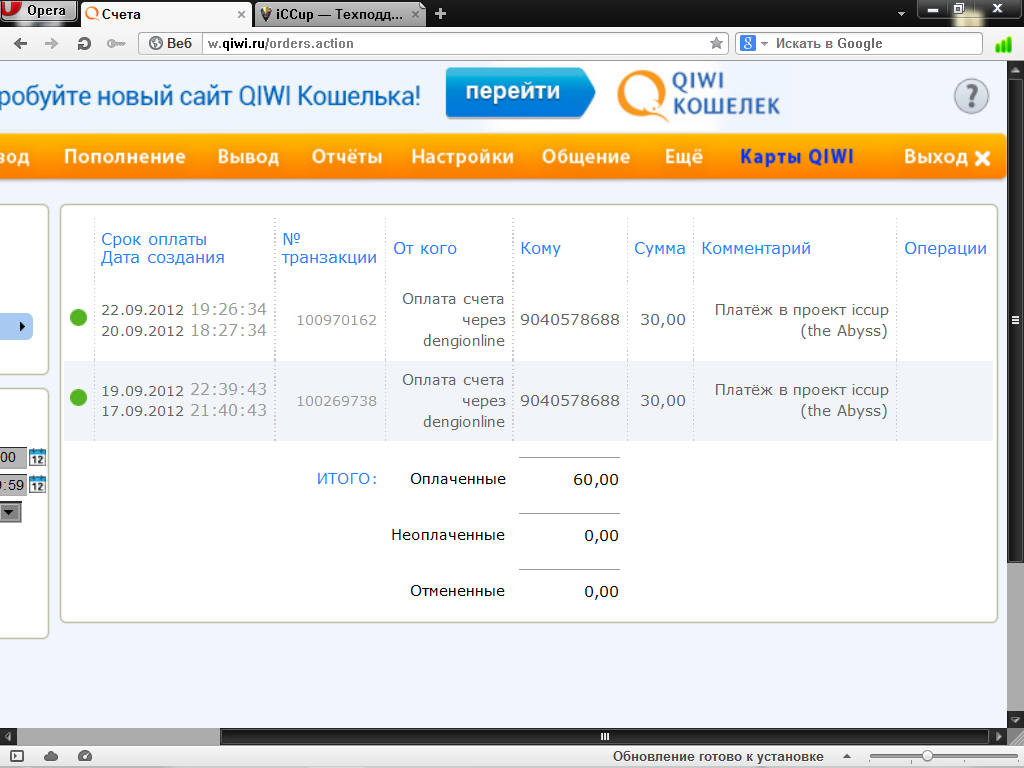Toggle Opera Turbo speedometer icon
The width and height of the screenshot is (1024, 768).
click(x=85, y=756)
